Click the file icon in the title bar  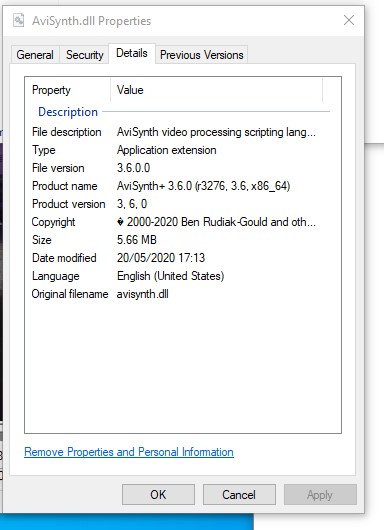coord(19,21)
